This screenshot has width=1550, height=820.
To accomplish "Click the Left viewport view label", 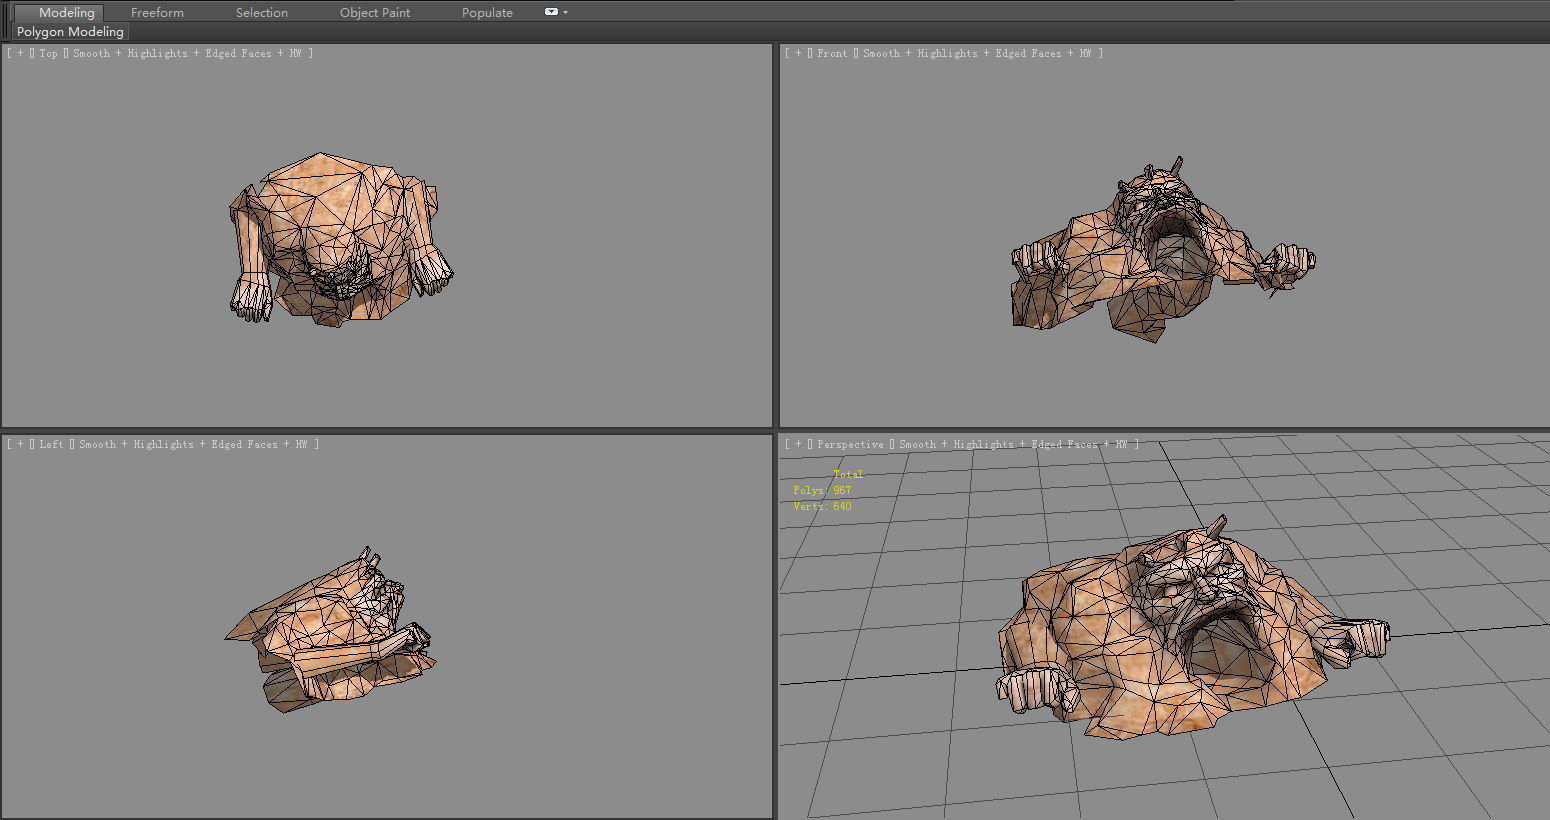I will [x=51, y=444].
